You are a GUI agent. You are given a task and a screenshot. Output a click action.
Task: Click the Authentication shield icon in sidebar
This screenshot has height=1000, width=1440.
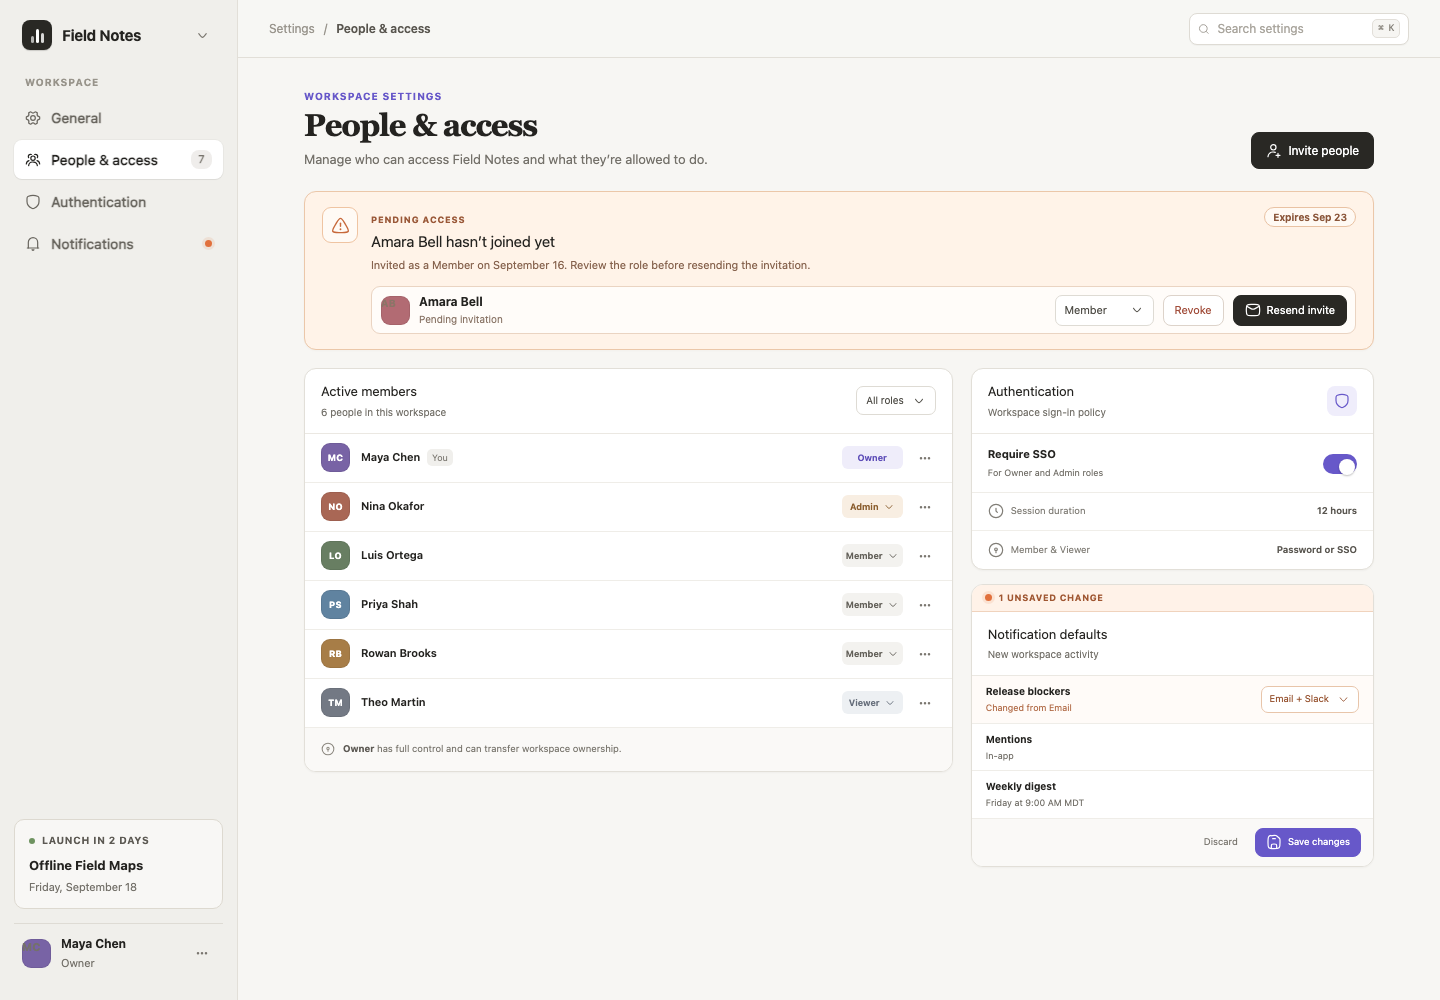[33, 202]
